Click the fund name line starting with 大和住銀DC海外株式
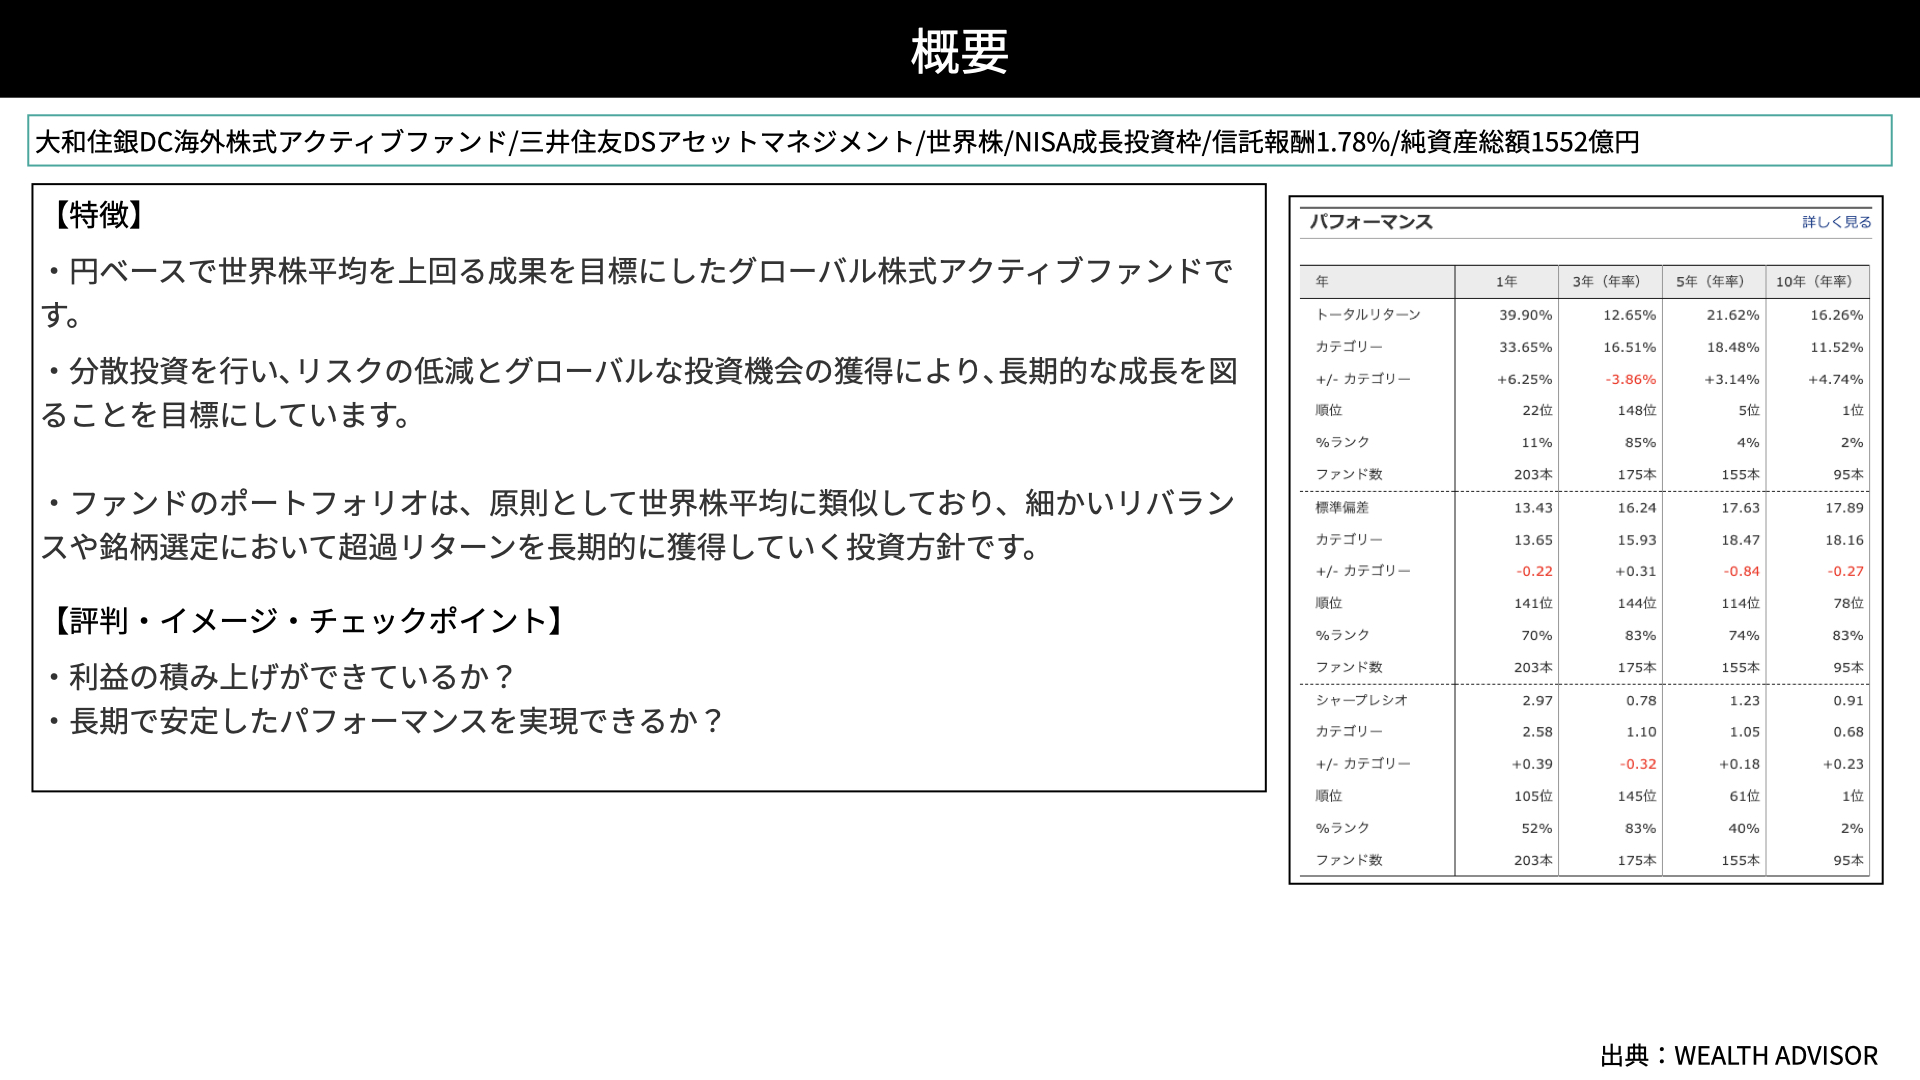The image size is (1920, 1080). tap(837, 142)
